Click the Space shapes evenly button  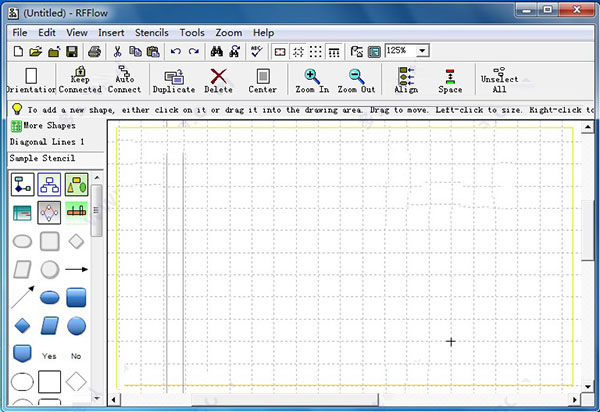pos(450,81)
